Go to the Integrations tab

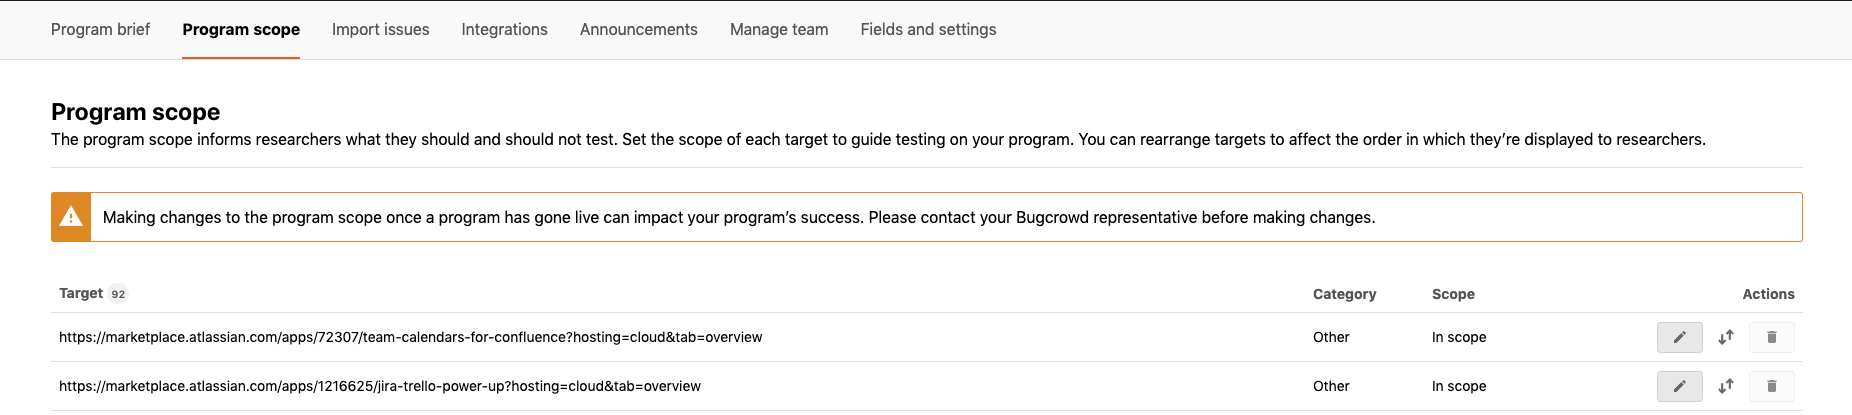coord(504,30)
